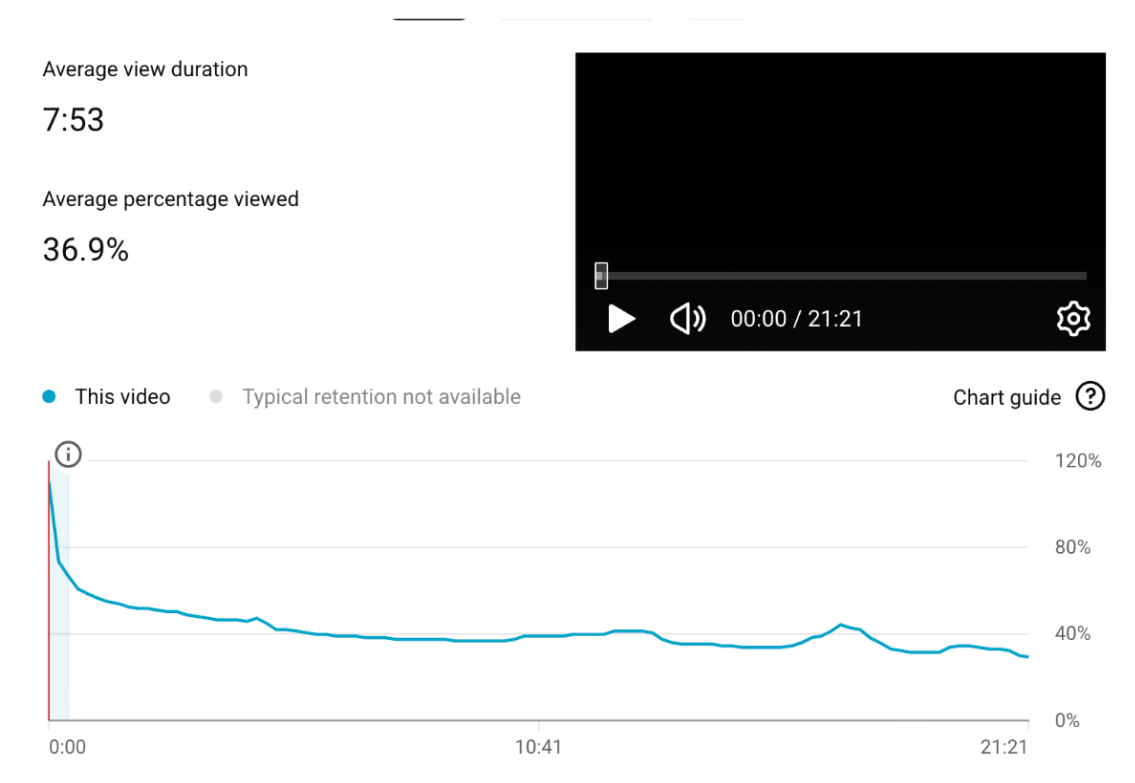Click the blue This video legend dot

[49, 397]
